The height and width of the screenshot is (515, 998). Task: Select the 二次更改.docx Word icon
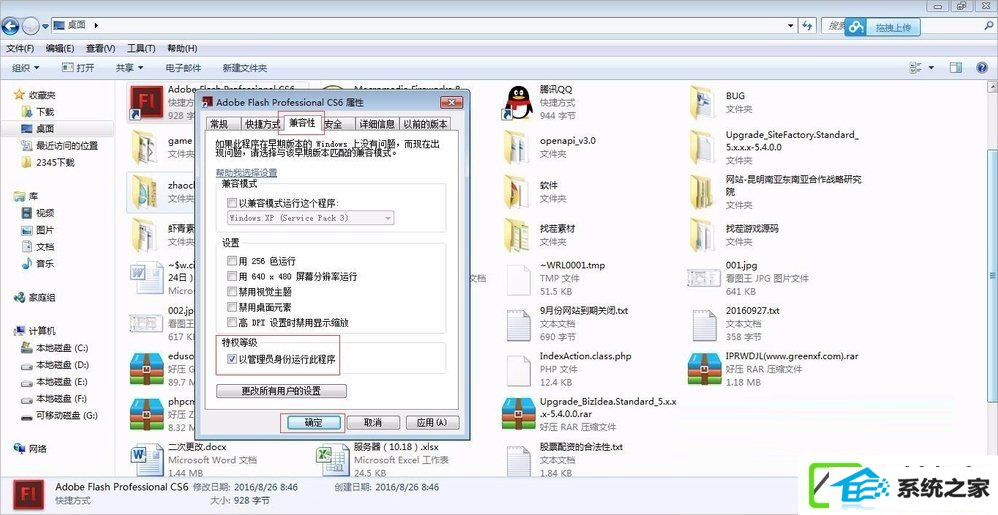tap(145, 461)
